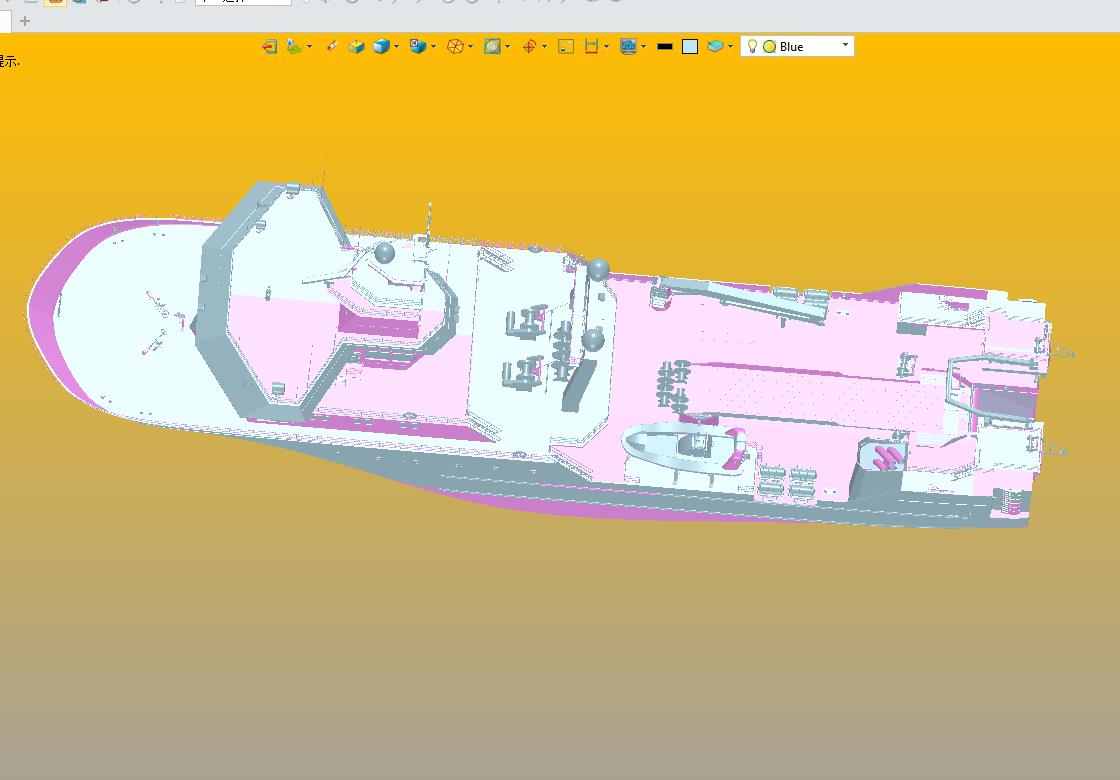1120x780 pixels.
Task: Open dropdown beside zoom view icon
Action: 507,46
